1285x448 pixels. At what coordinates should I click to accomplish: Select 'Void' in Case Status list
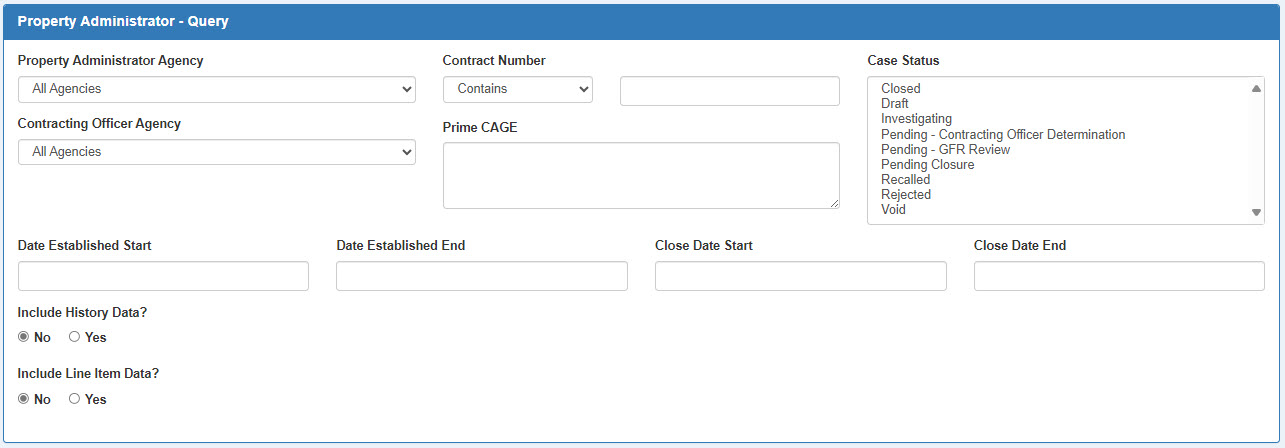[x=893, y=209]
